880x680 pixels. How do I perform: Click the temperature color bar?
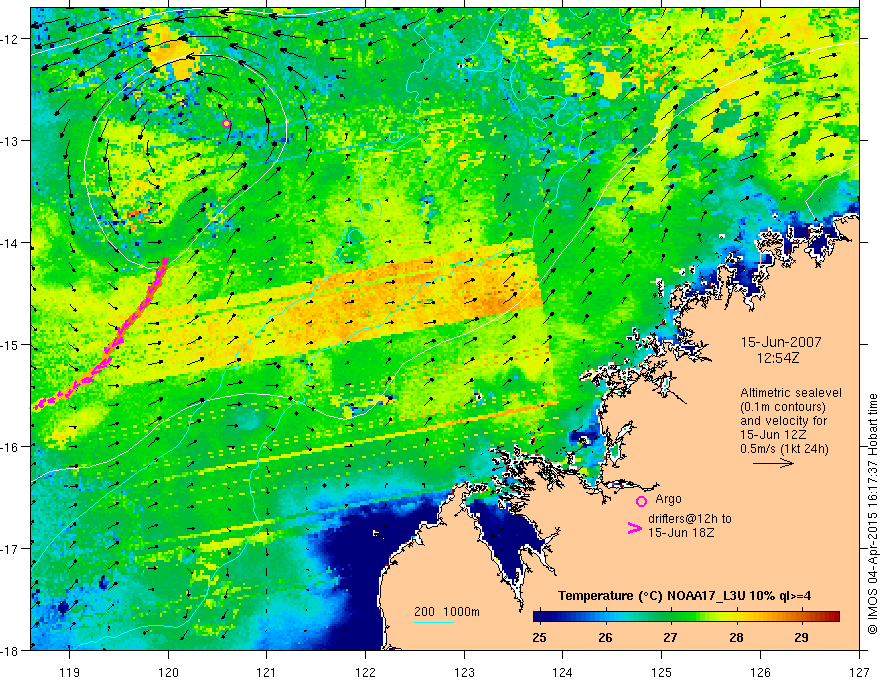(686, 616)
